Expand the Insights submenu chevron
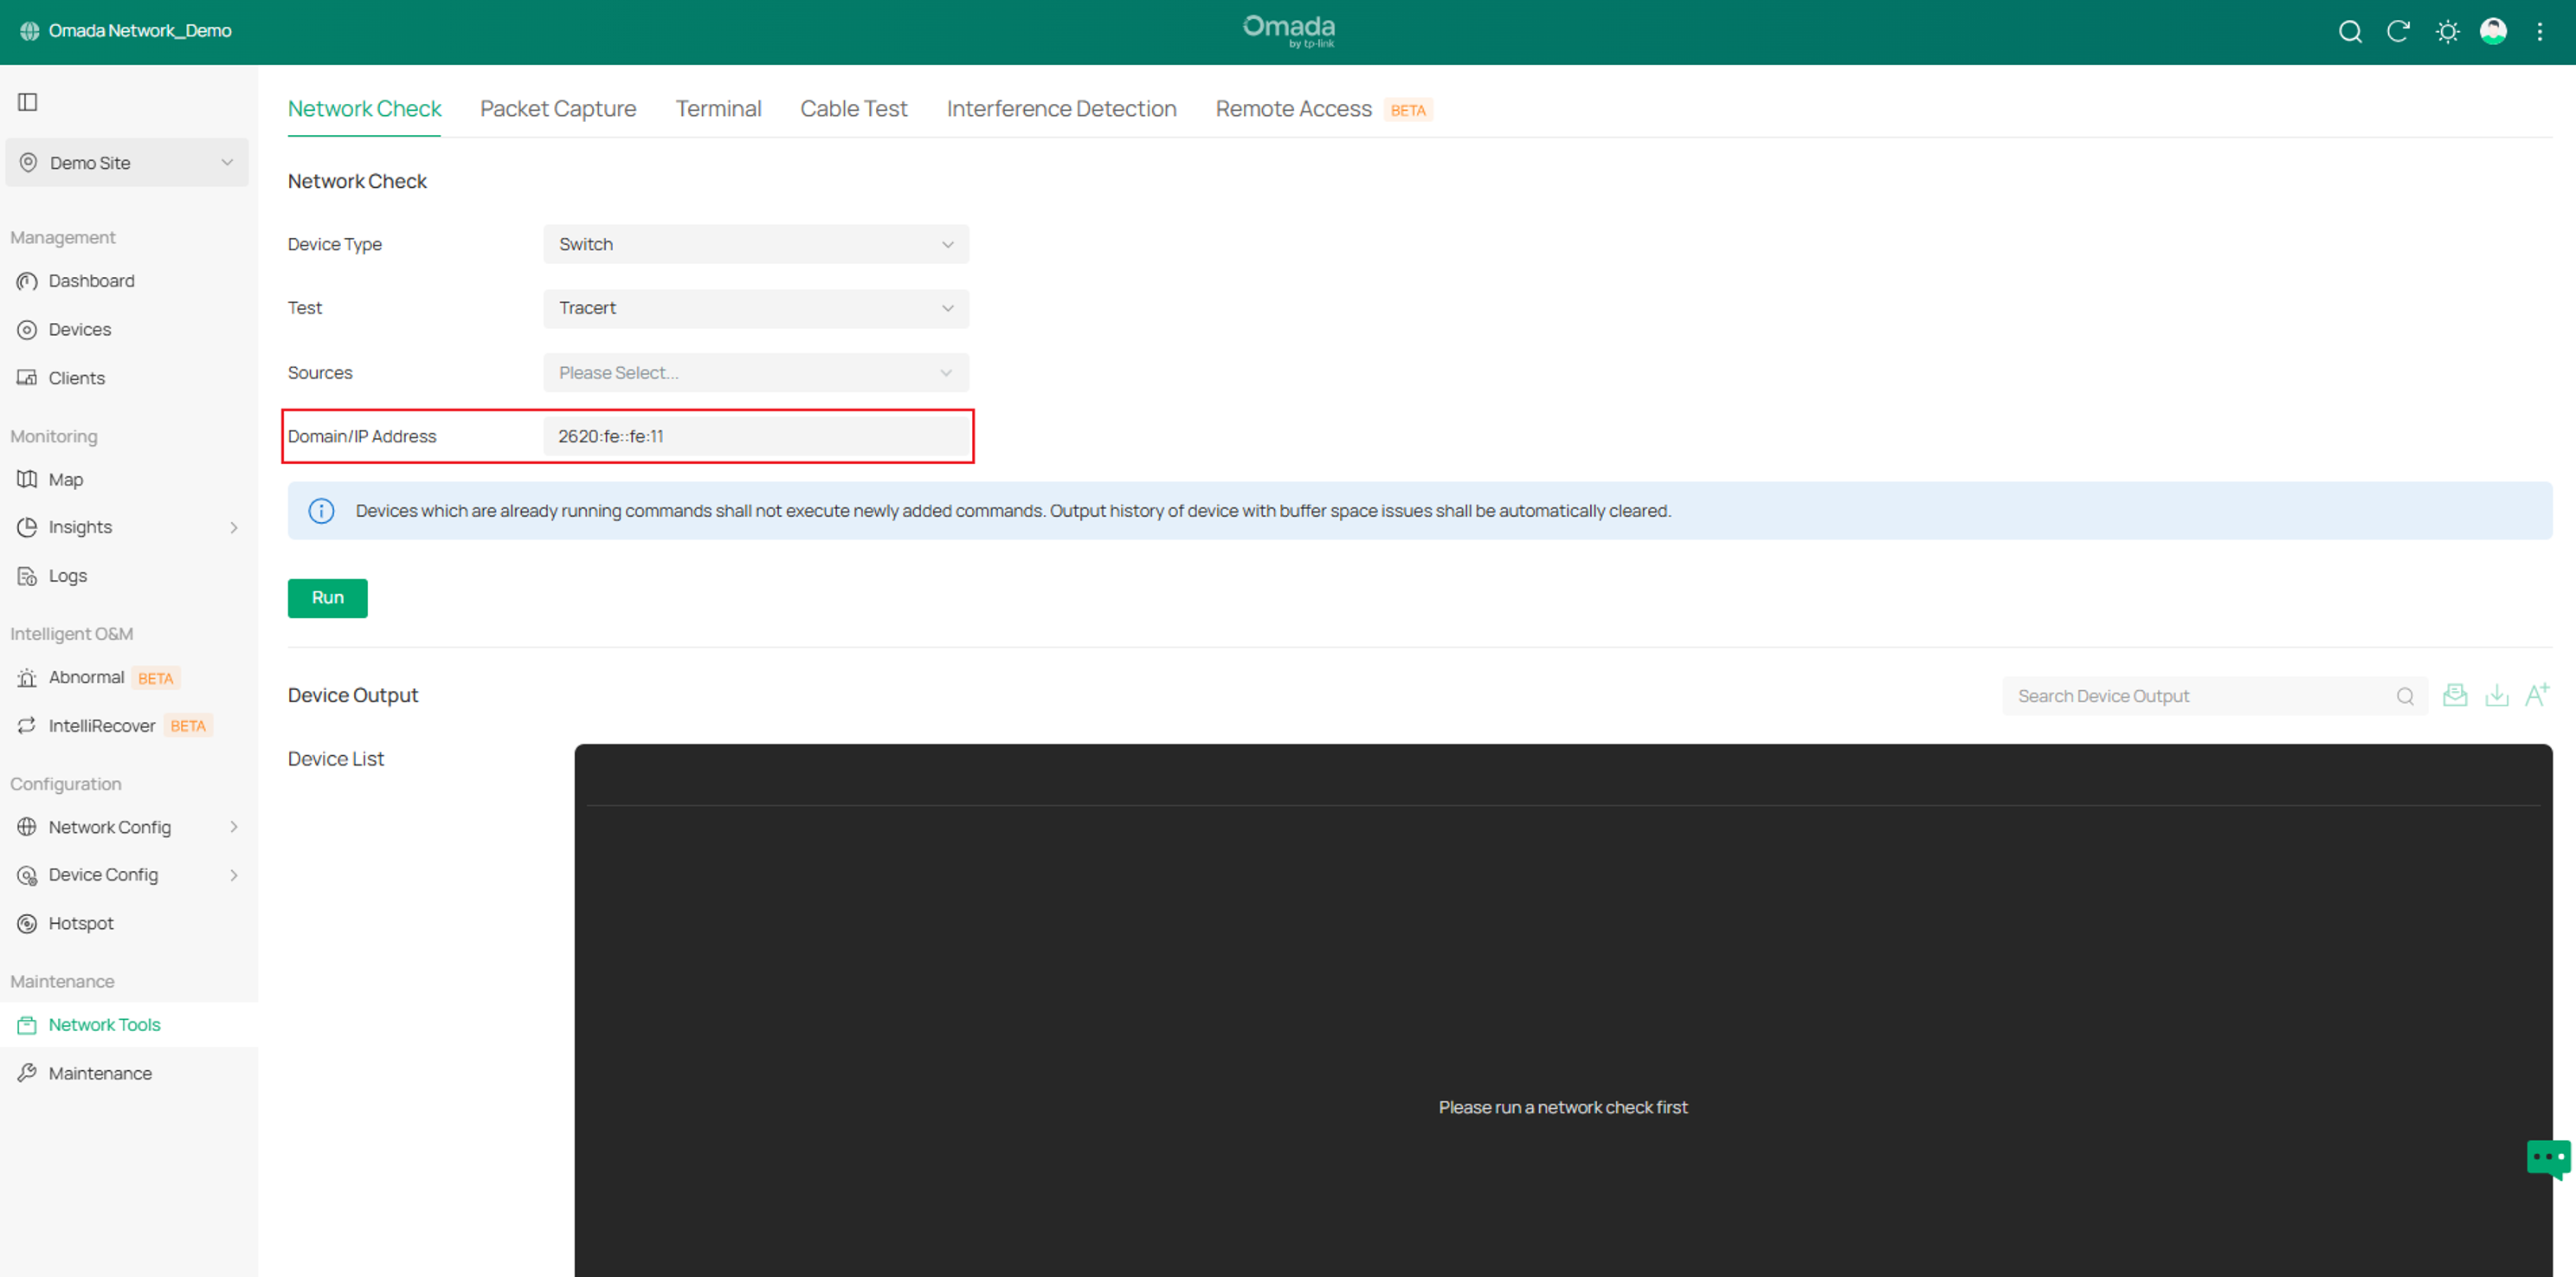2576x1277 pixels. tap(234, 528)
